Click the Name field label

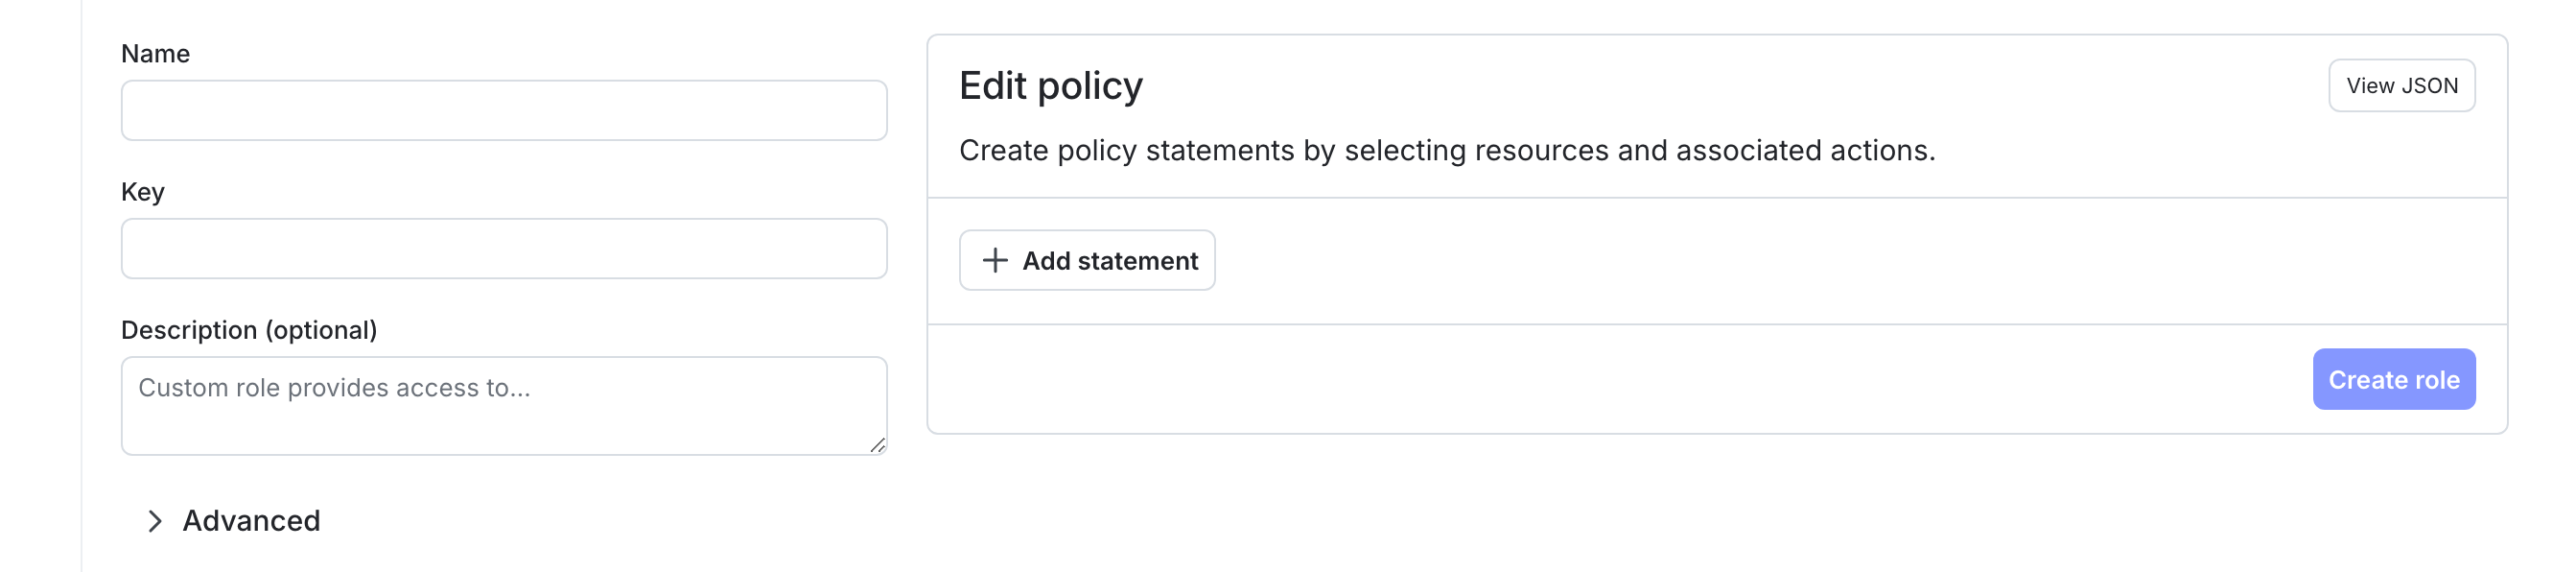(x=155, y=54)
